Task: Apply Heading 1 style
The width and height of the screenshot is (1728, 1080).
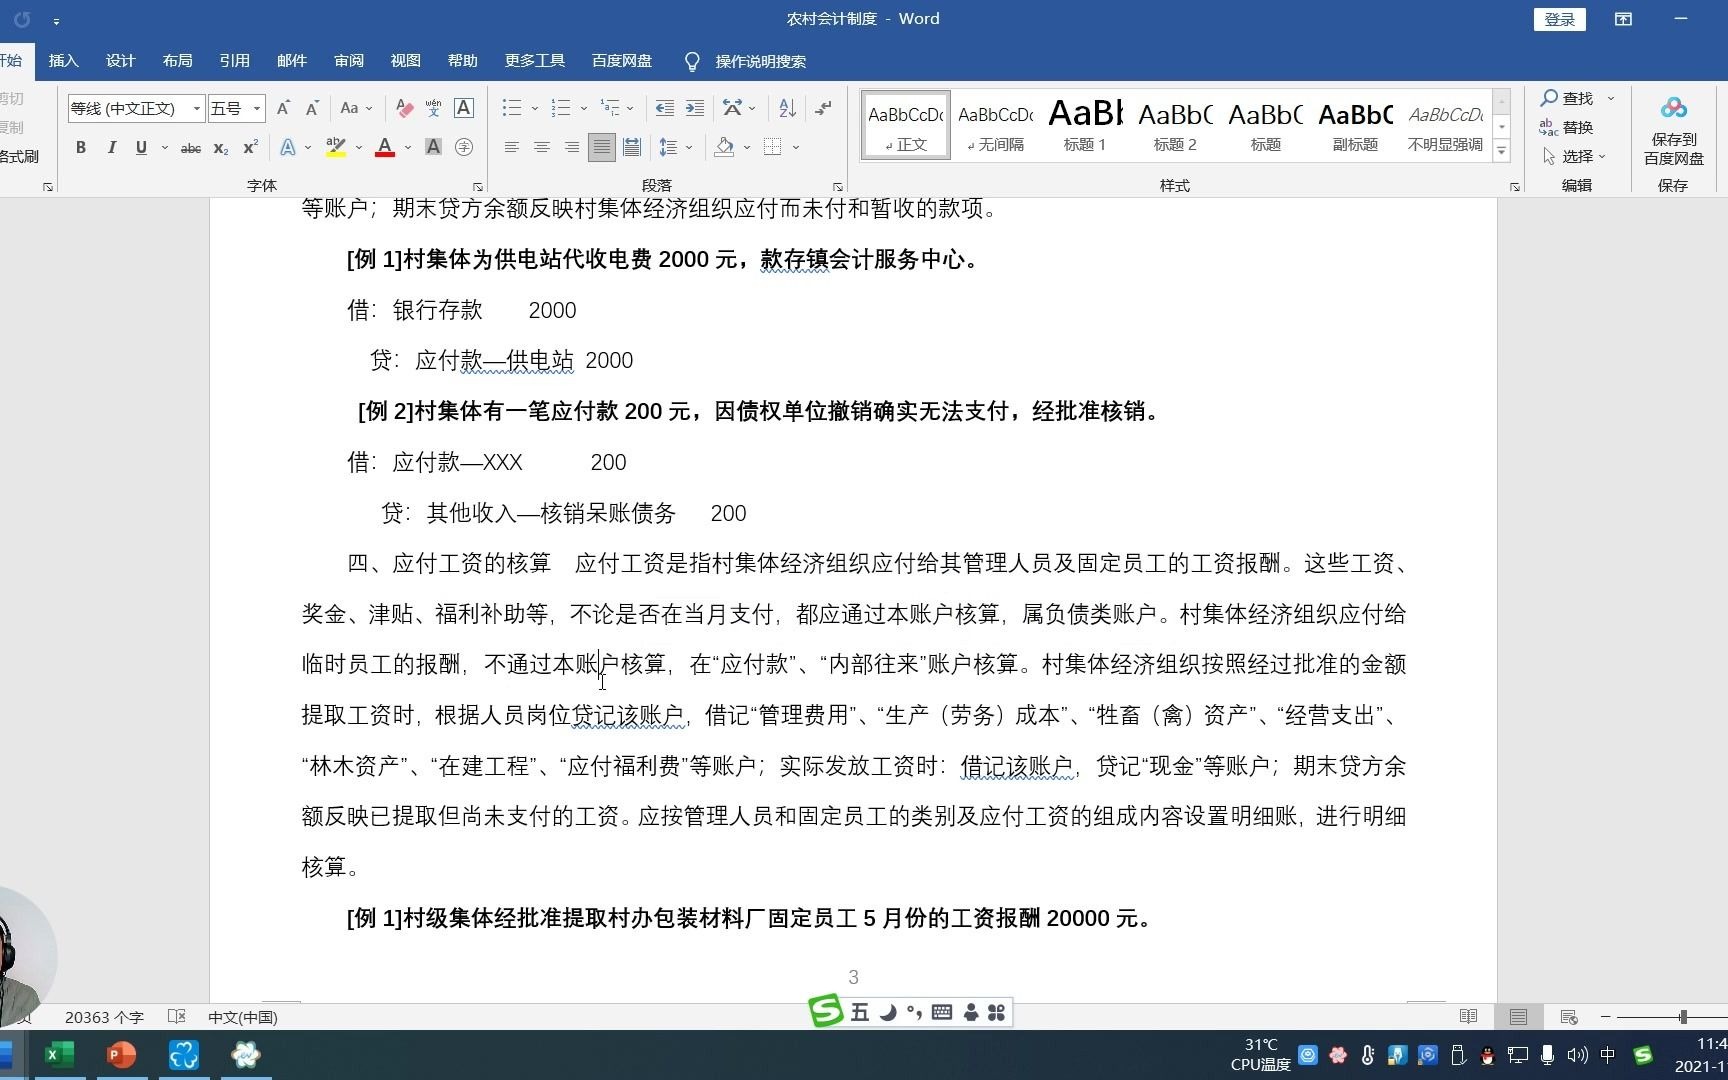Action: tap(1085, 125)
